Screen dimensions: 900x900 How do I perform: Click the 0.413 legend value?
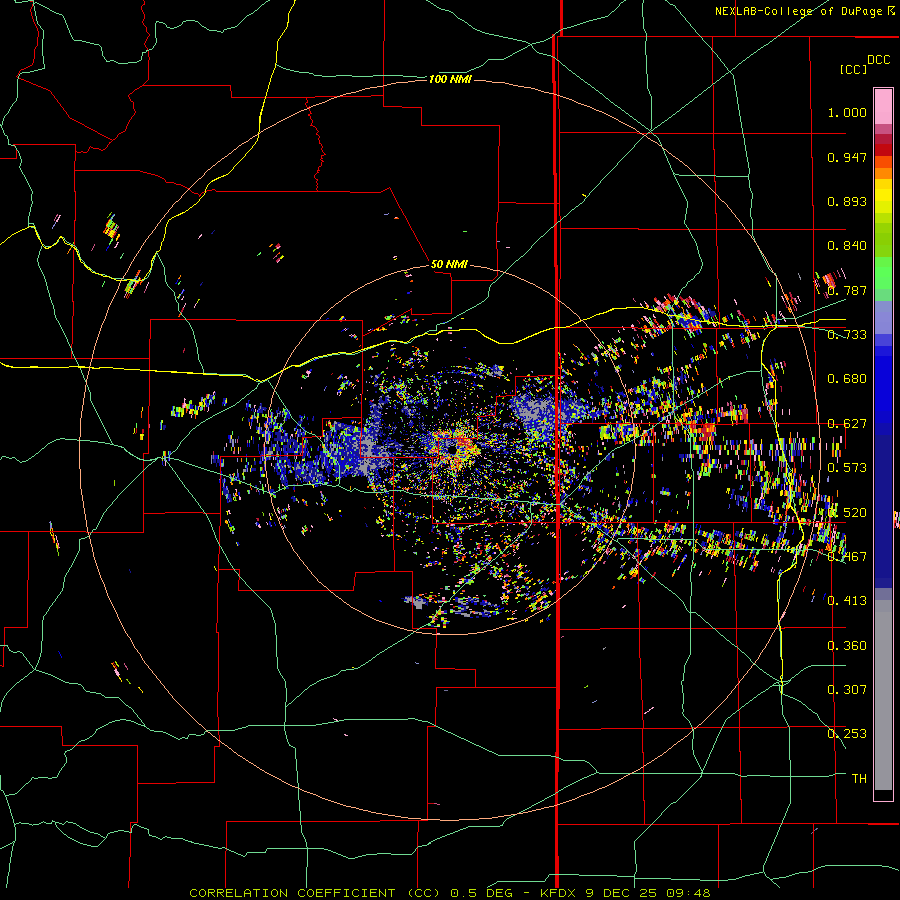pyautogui.click(x=847, y=601)
